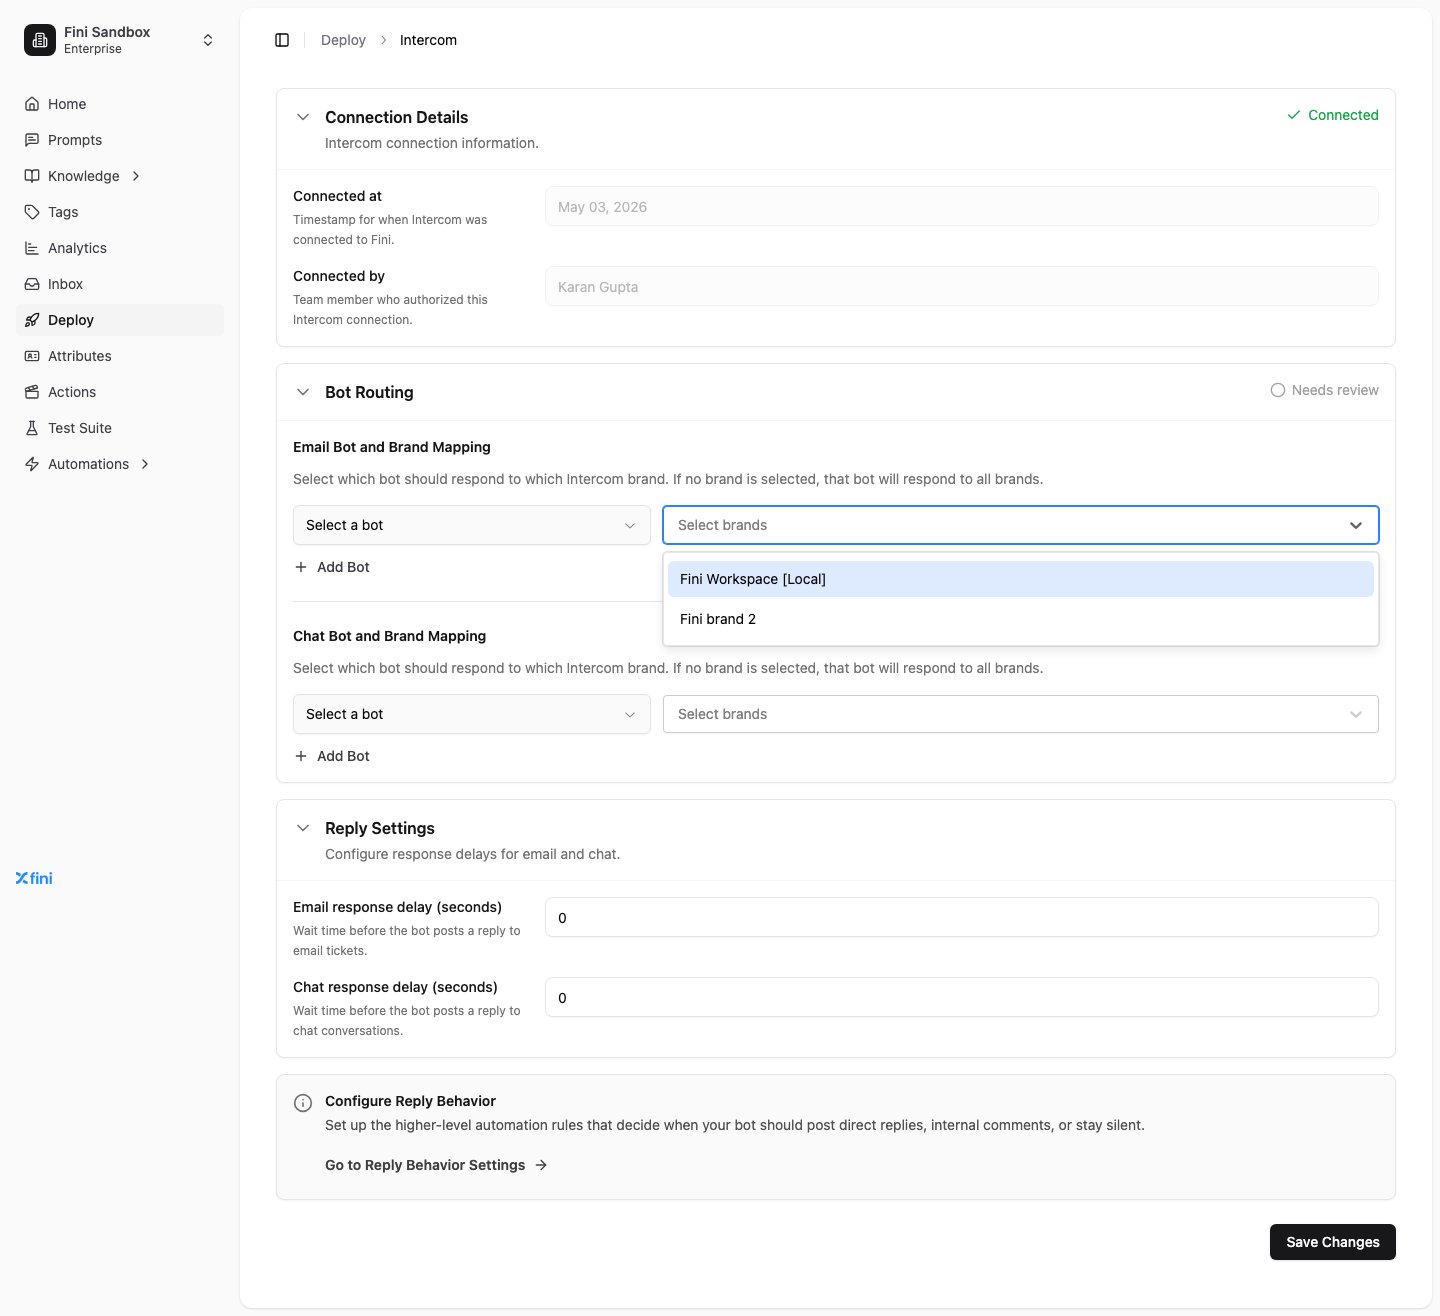1440x1316 pixels.
Task: Click the Needs review circle indicator
Action: (1278, 390)
